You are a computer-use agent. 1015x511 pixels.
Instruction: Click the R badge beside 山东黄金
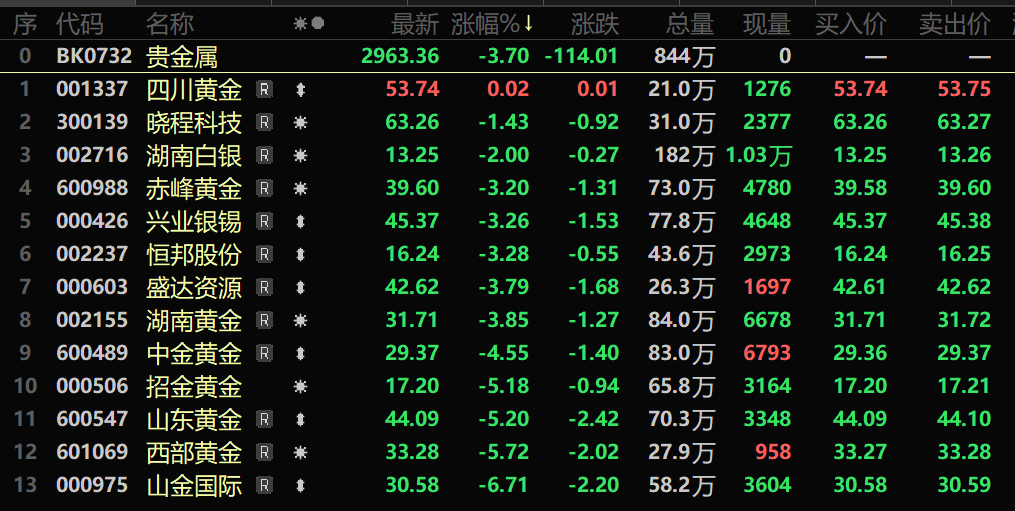(x=264, y=420)
